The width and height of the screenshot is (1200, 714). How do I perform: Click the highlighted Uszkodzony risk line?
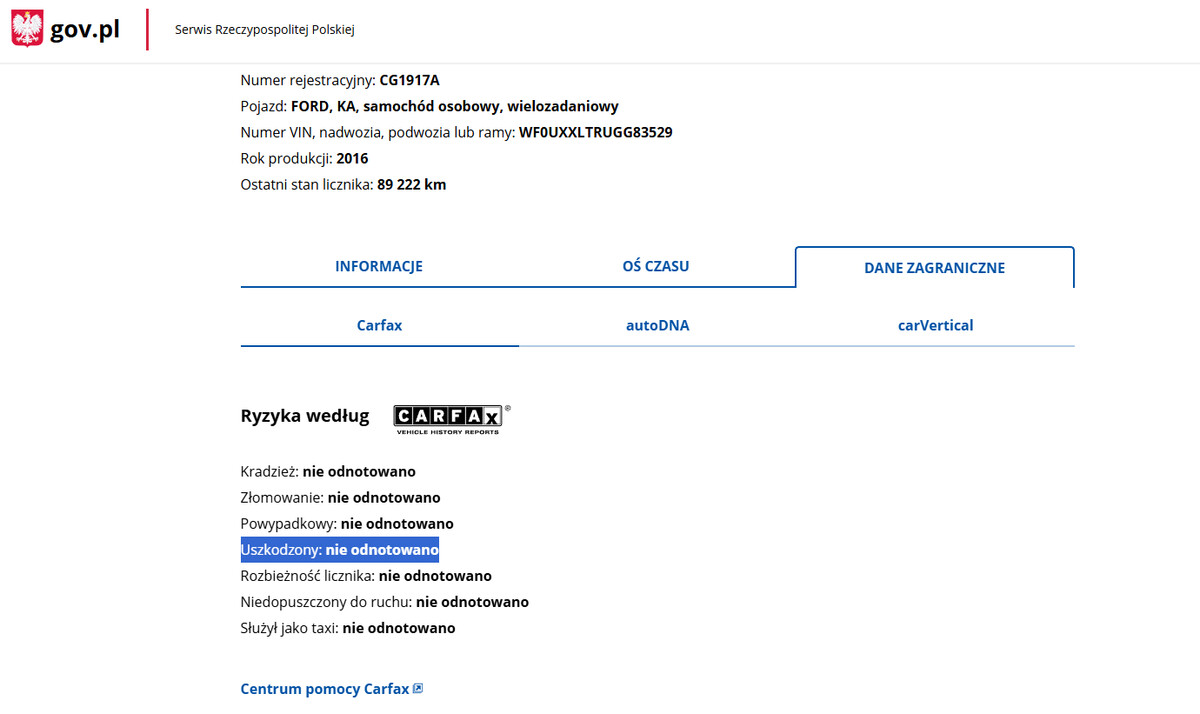pyautogui.click(x=339, y=550)
